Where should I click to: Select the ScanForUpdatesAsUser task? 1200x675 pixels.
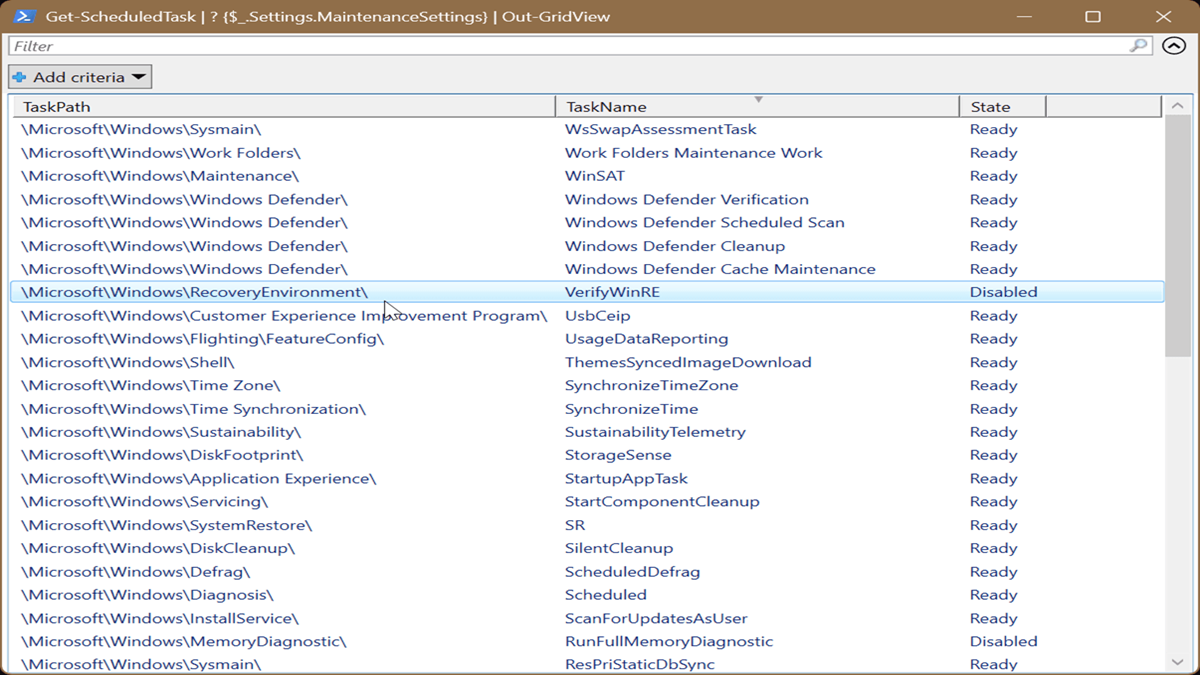(x=656, y=618)
